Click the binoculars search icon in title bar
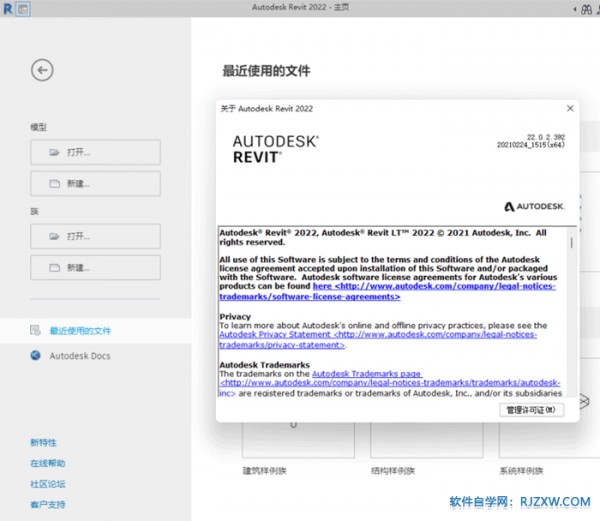The width and height of the screenshot is (600, 521). (x=586, y=9)
